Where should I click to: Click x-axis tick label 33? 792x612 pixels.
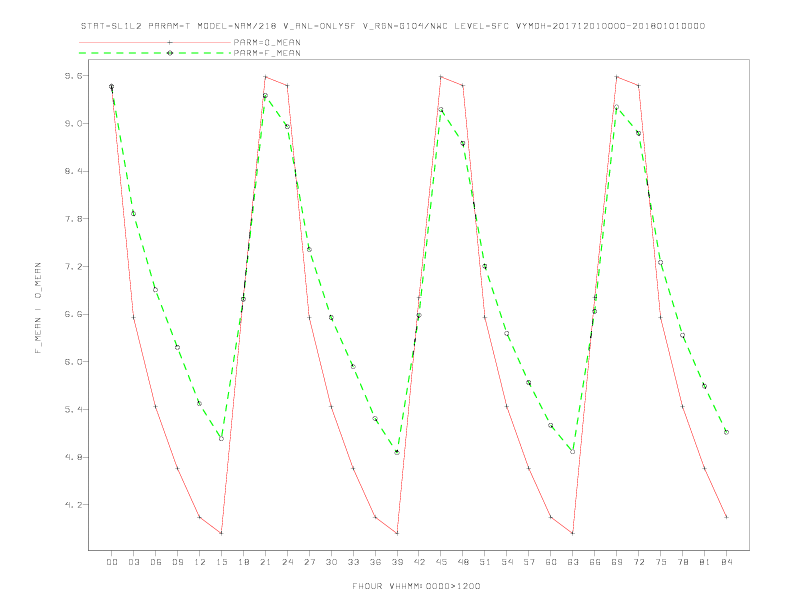(353, 562)
